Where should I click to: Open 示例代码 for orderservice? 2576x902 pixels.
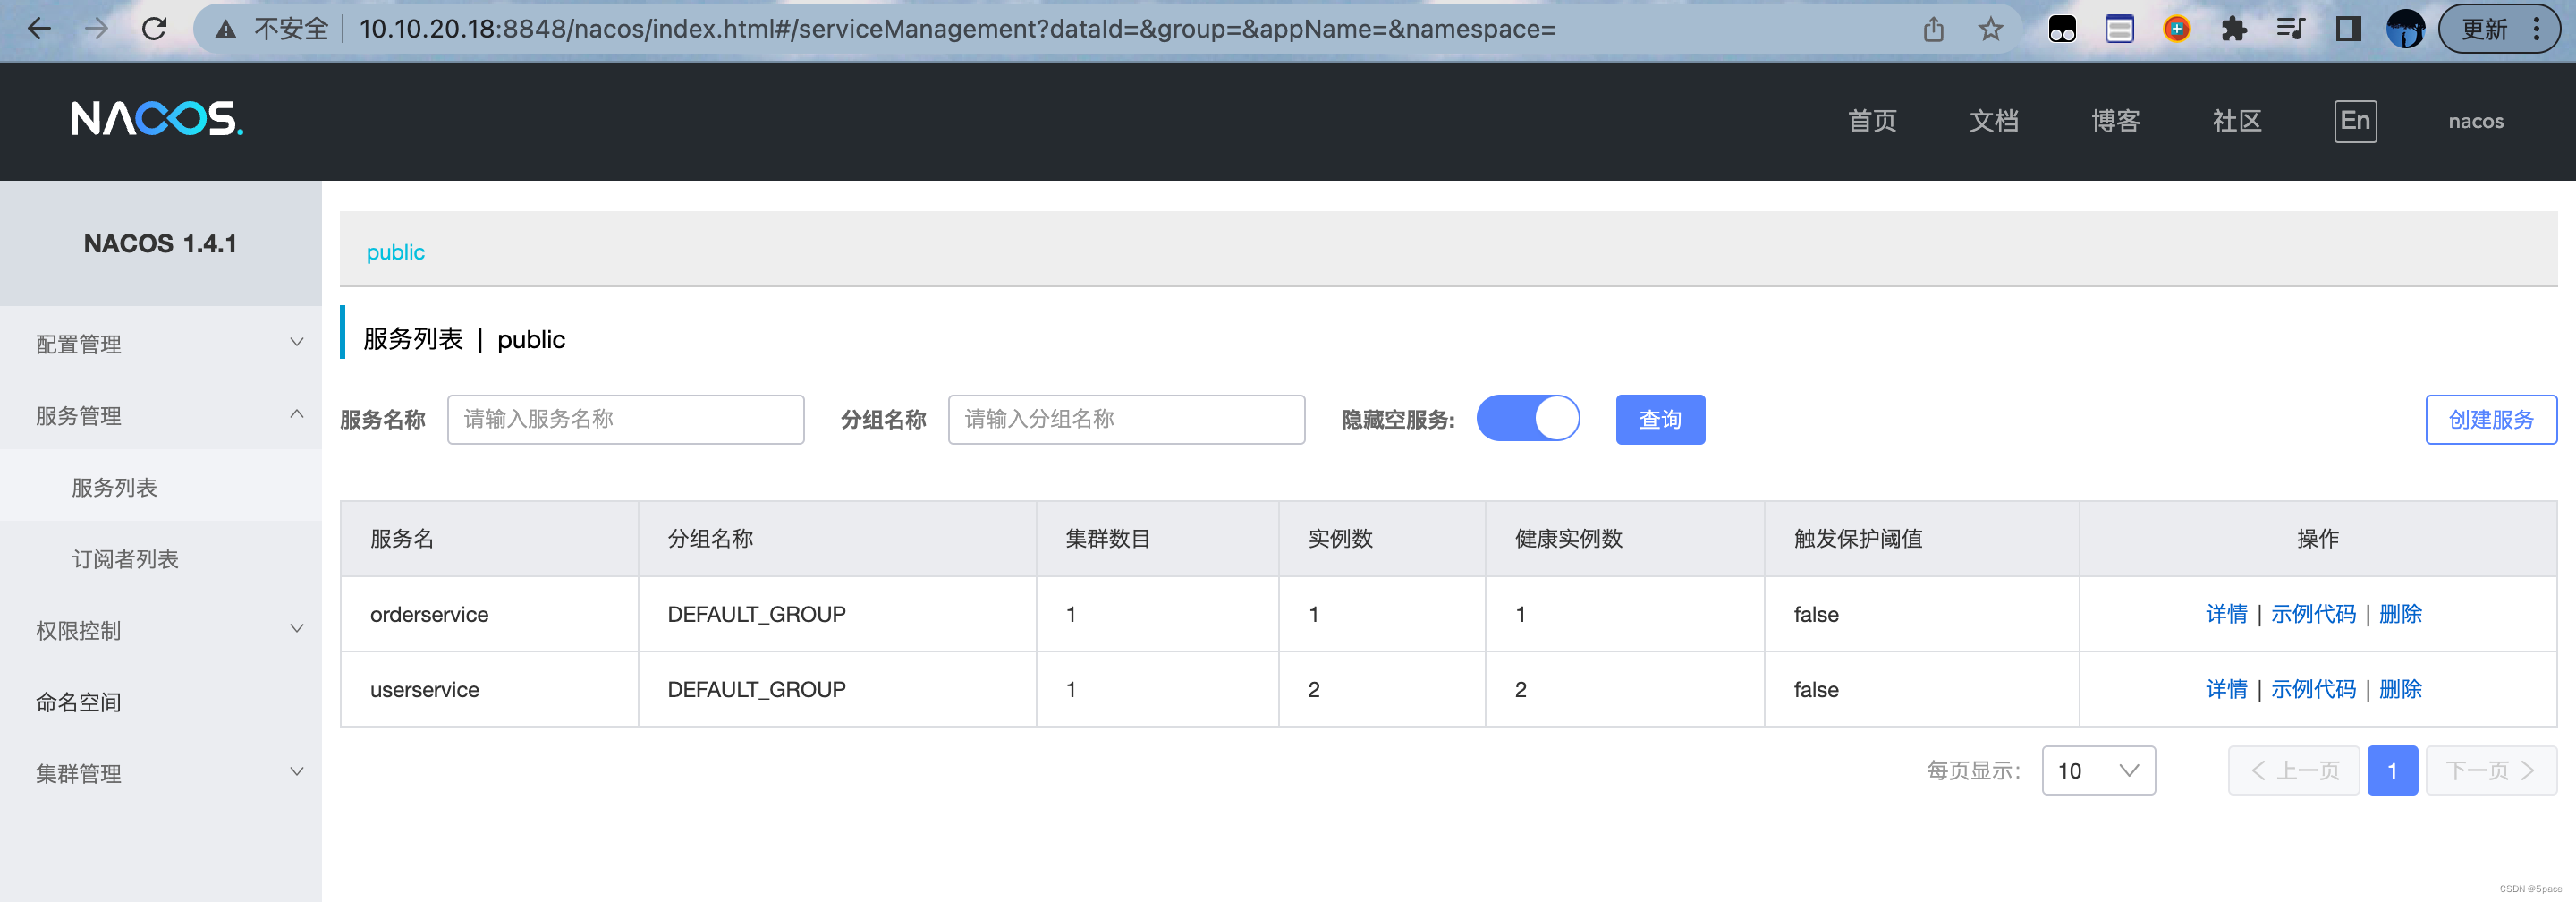[x=2313, y=614]
